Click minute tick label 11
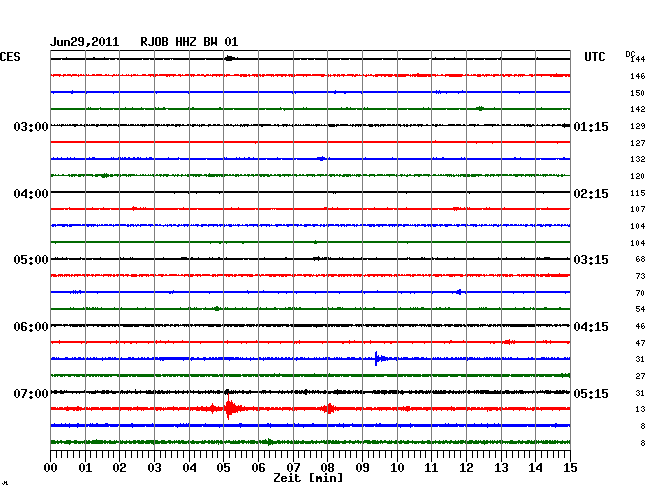The height and width of the screenshot is (494, 650). coord(431,468)
